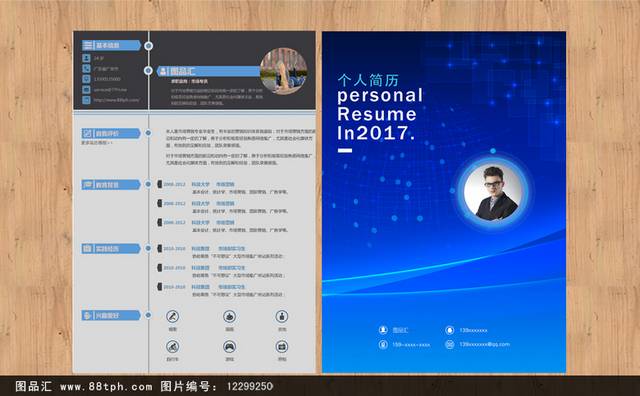Click the timeline node beside the blue name banner

tap(149, 71)
